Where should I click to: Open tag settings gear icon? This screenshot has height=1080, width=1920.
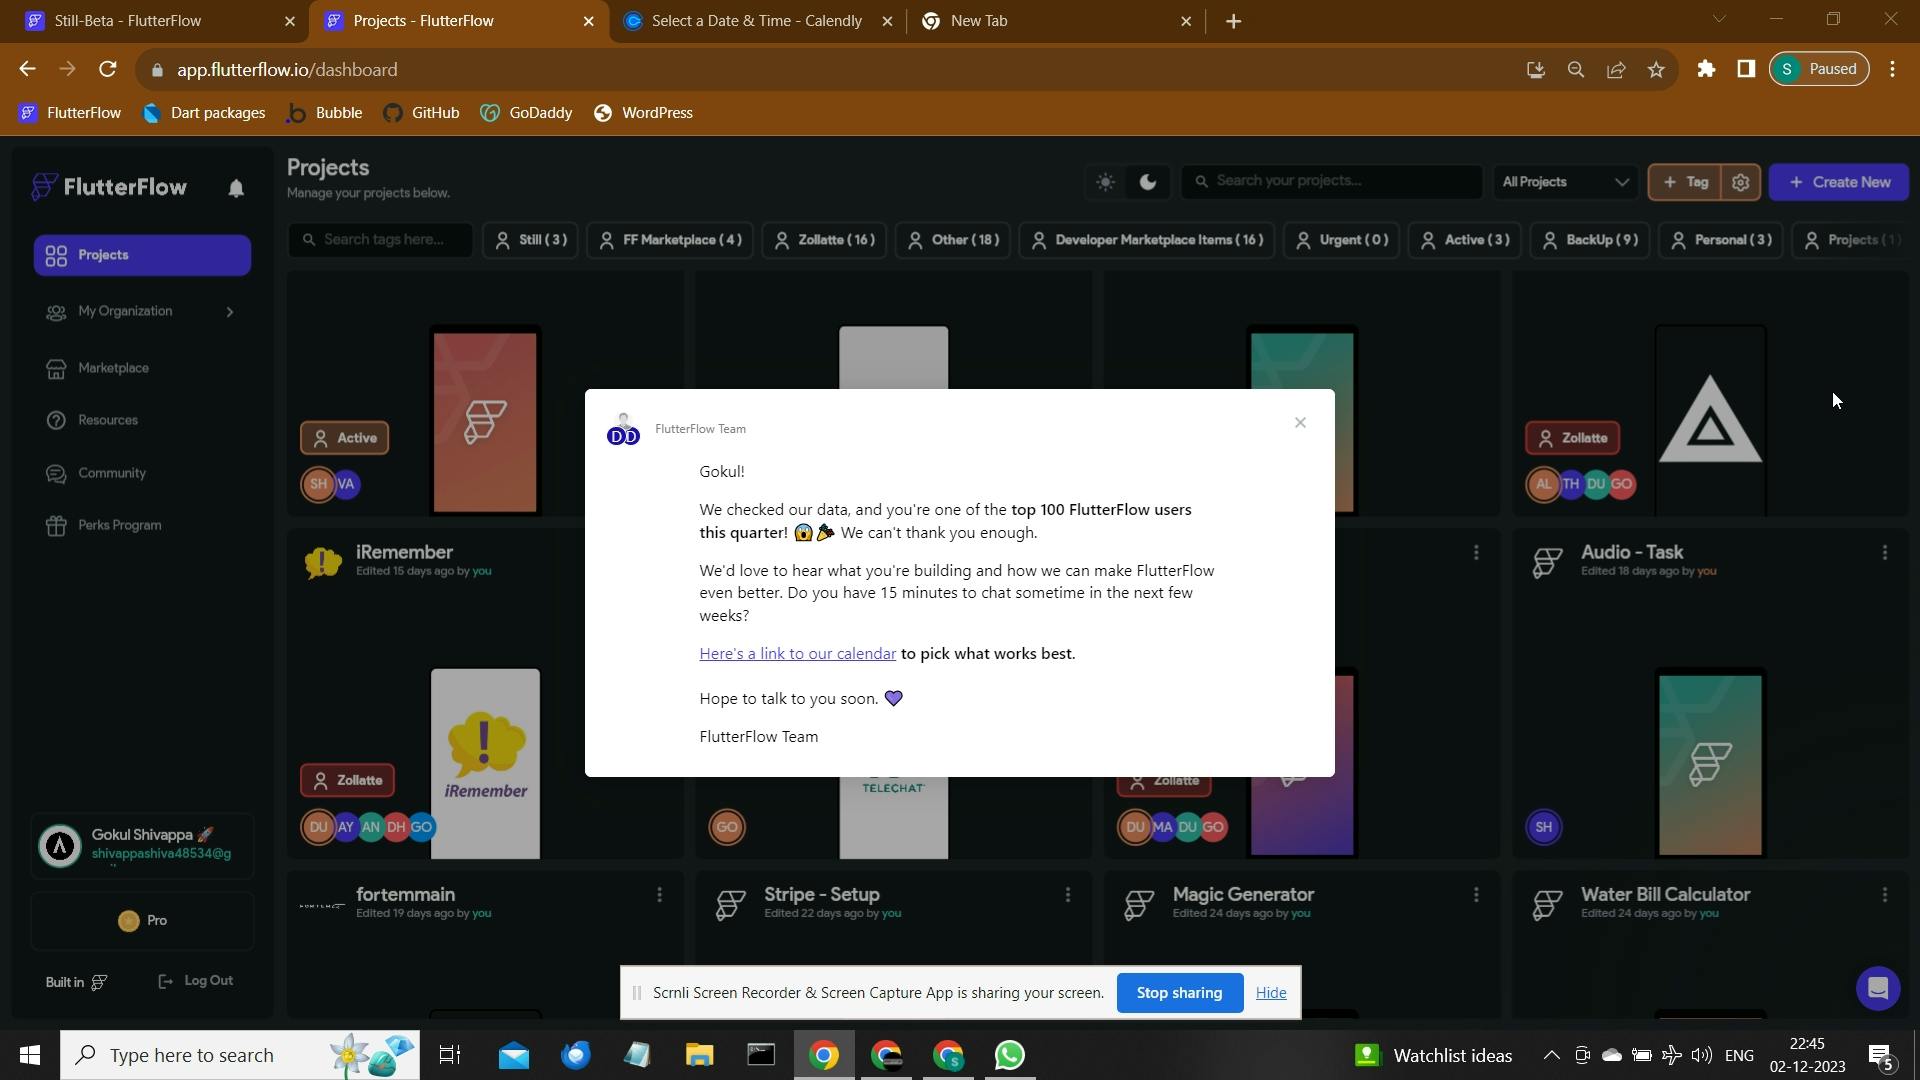(x=1740, y=182)
